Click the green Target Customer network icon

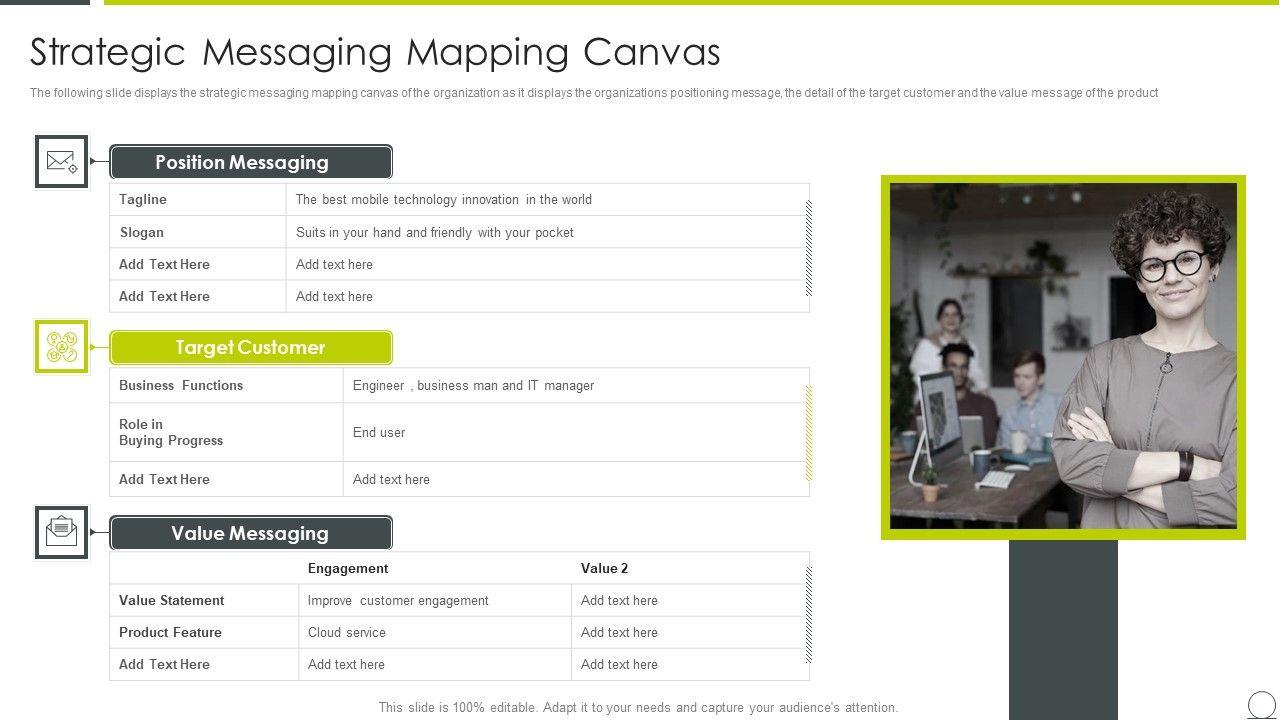click(62, 347)
